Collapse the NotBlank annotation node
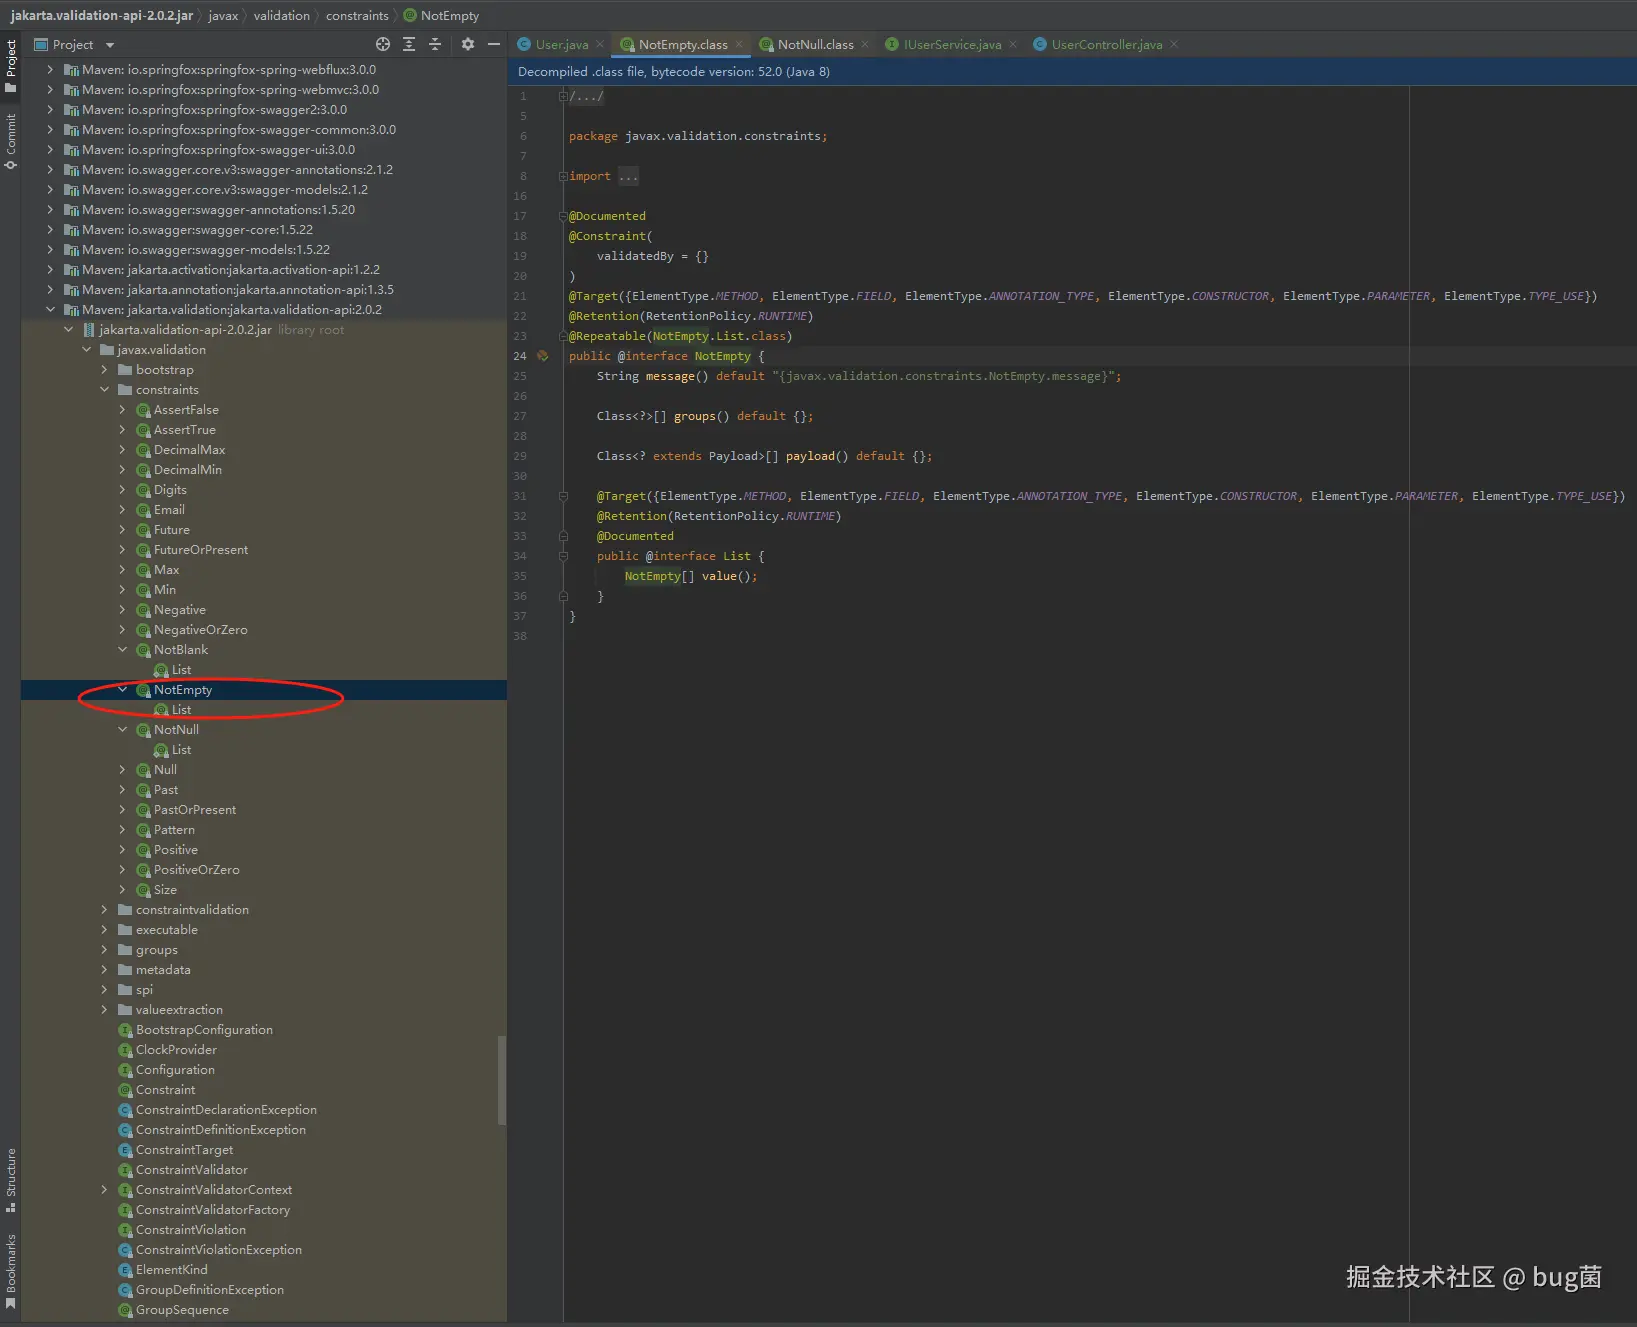The image size is (1637, 1327). (x=122, y=650)
